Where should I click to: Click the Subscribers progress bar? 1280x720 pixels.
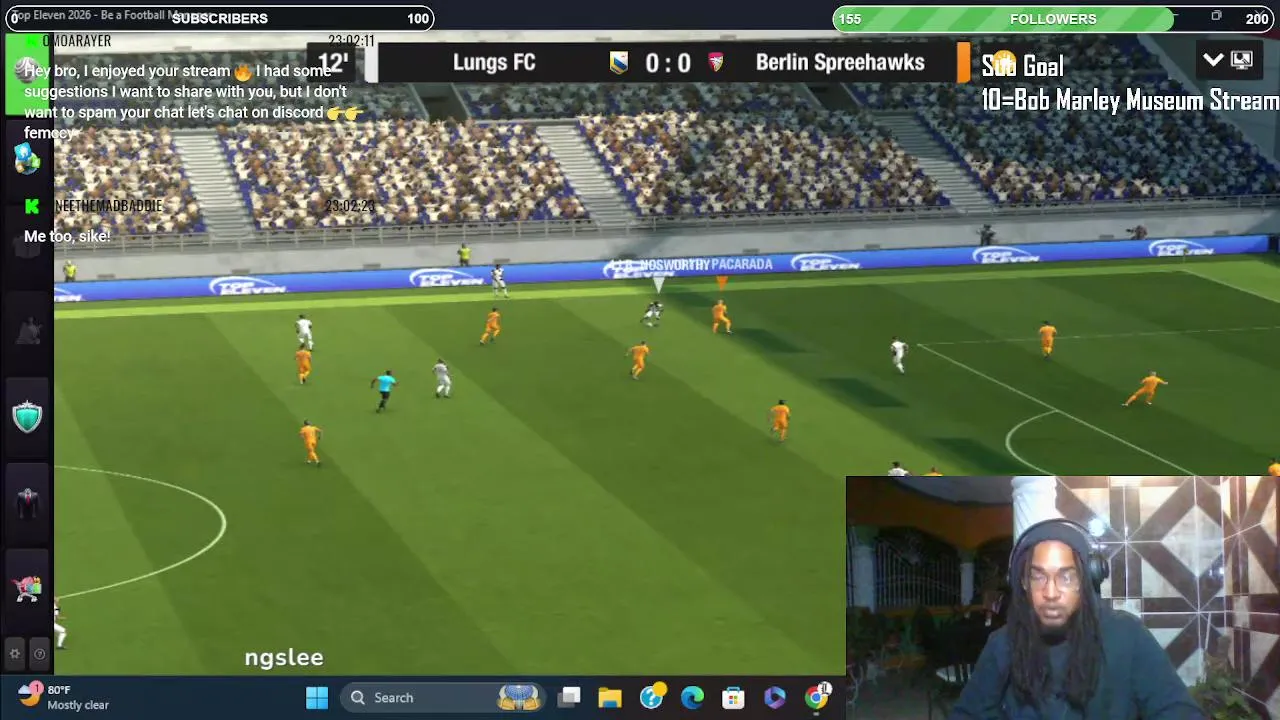(219, 18)
